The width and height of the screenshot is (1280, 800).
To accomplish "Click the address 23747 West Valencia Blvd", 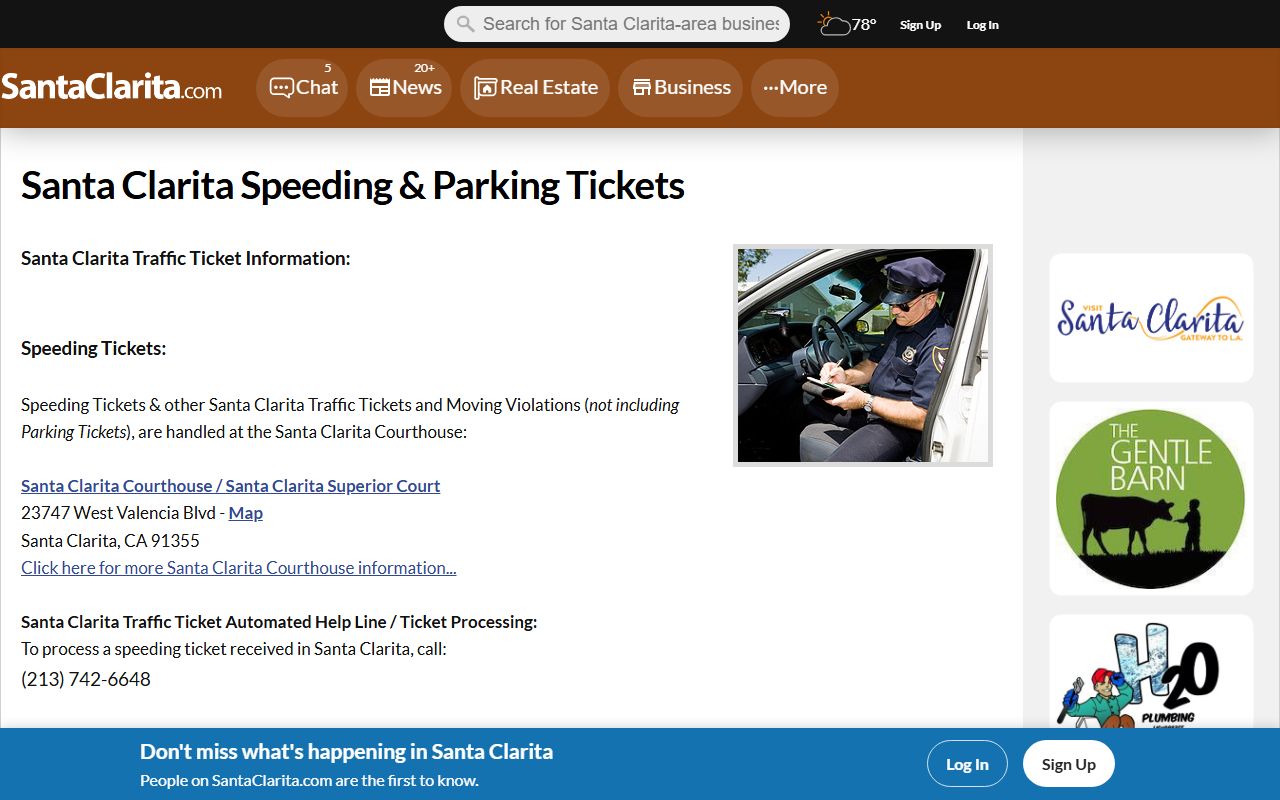I will (118, 513).
